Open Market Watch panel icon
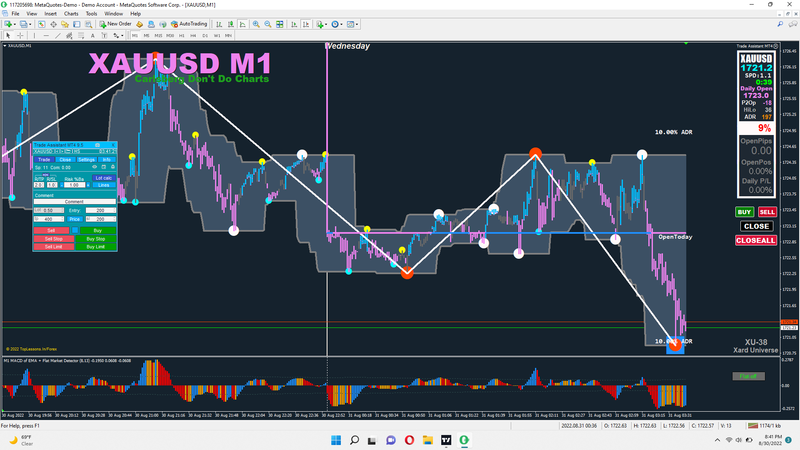The height and width of the screenshot is (450, 800). click(x=41, y=24)
